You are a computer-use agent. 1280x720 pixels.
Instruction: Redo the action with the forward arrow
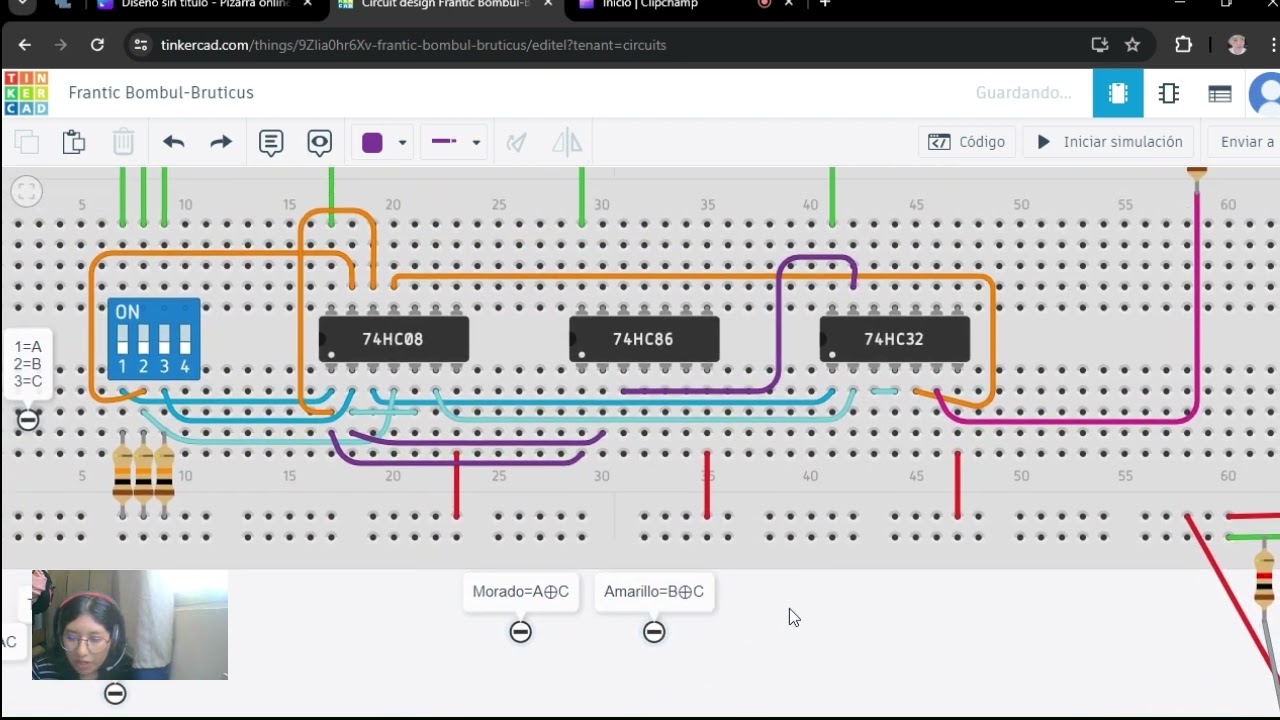[x=221, y=142]
